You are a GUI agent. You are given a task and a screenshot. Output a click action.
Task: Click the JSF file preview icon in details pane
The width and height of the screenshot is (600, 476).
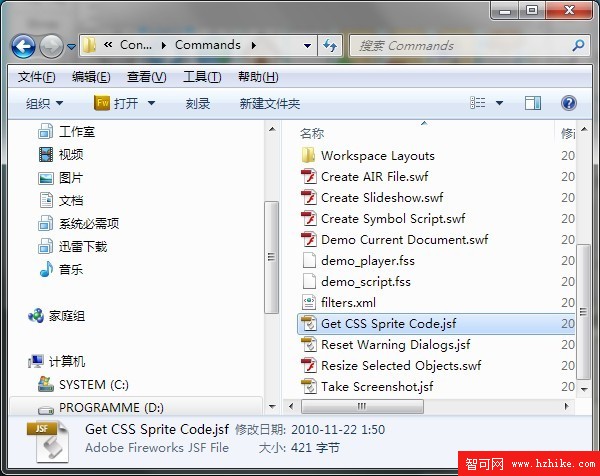(49, 442)
